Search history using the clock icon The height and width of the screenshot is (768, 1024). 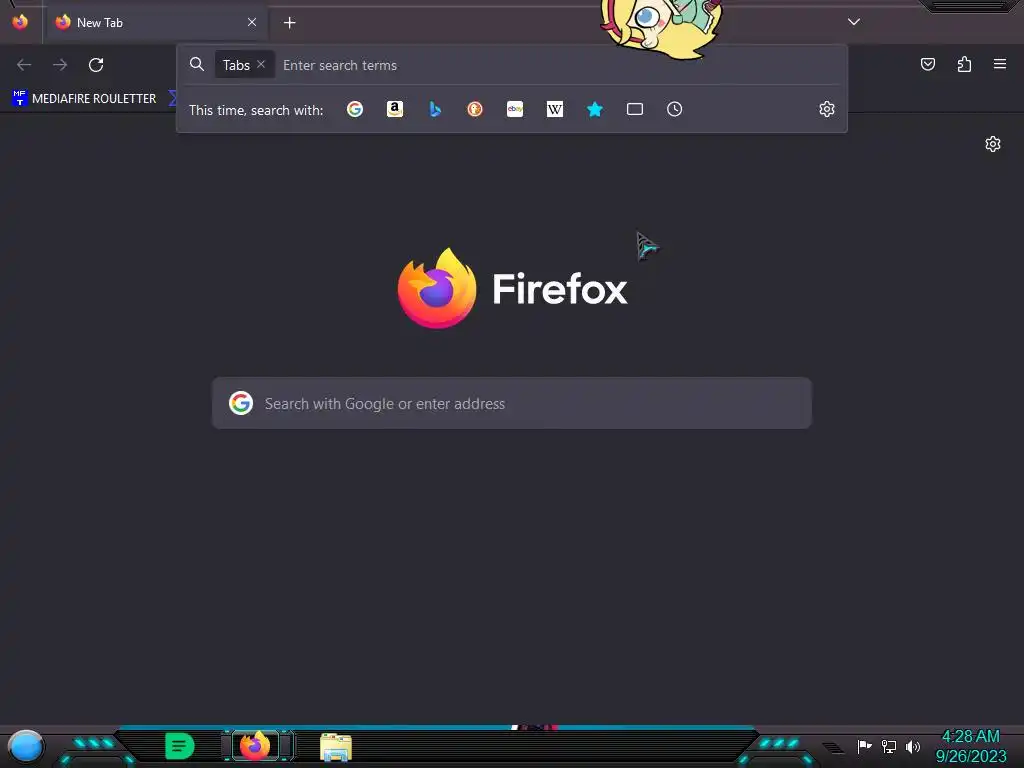coord(675,109)
